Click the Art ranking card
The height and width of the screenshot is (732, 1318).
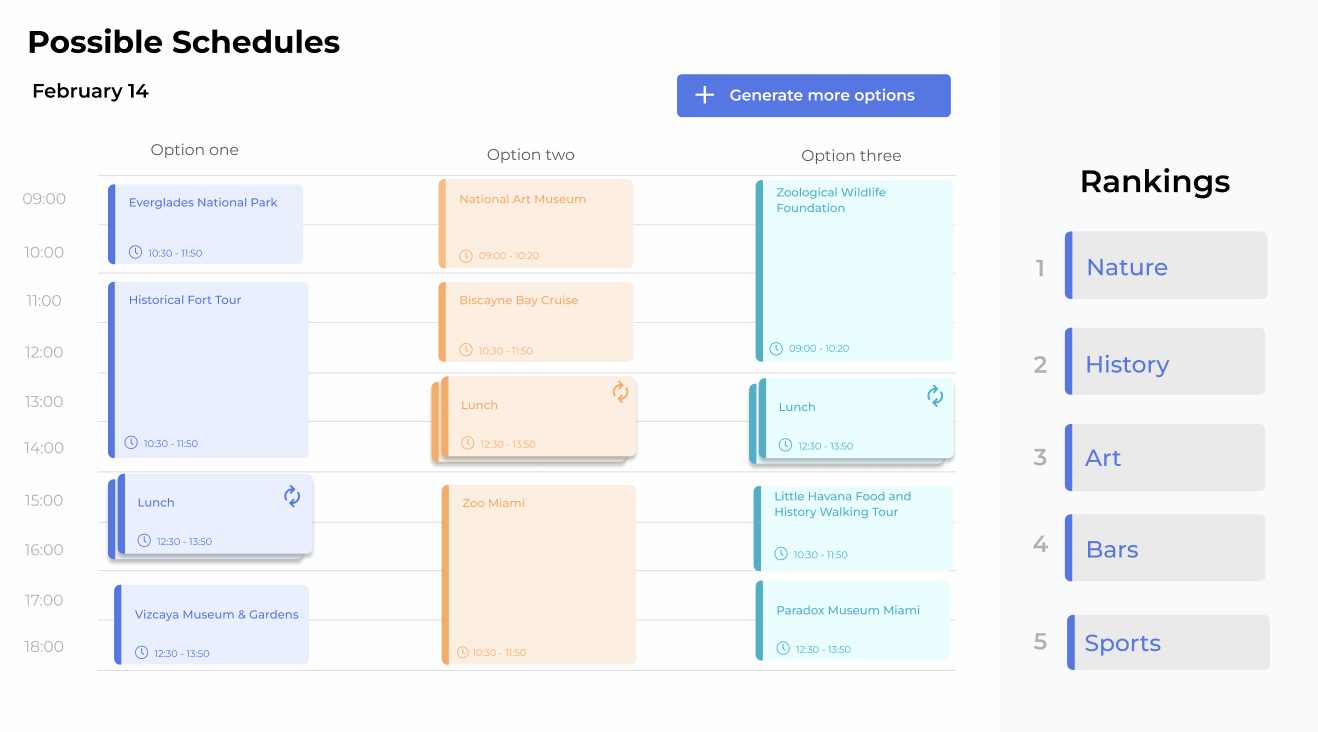pyautogui.click(x=1165, y=458)
